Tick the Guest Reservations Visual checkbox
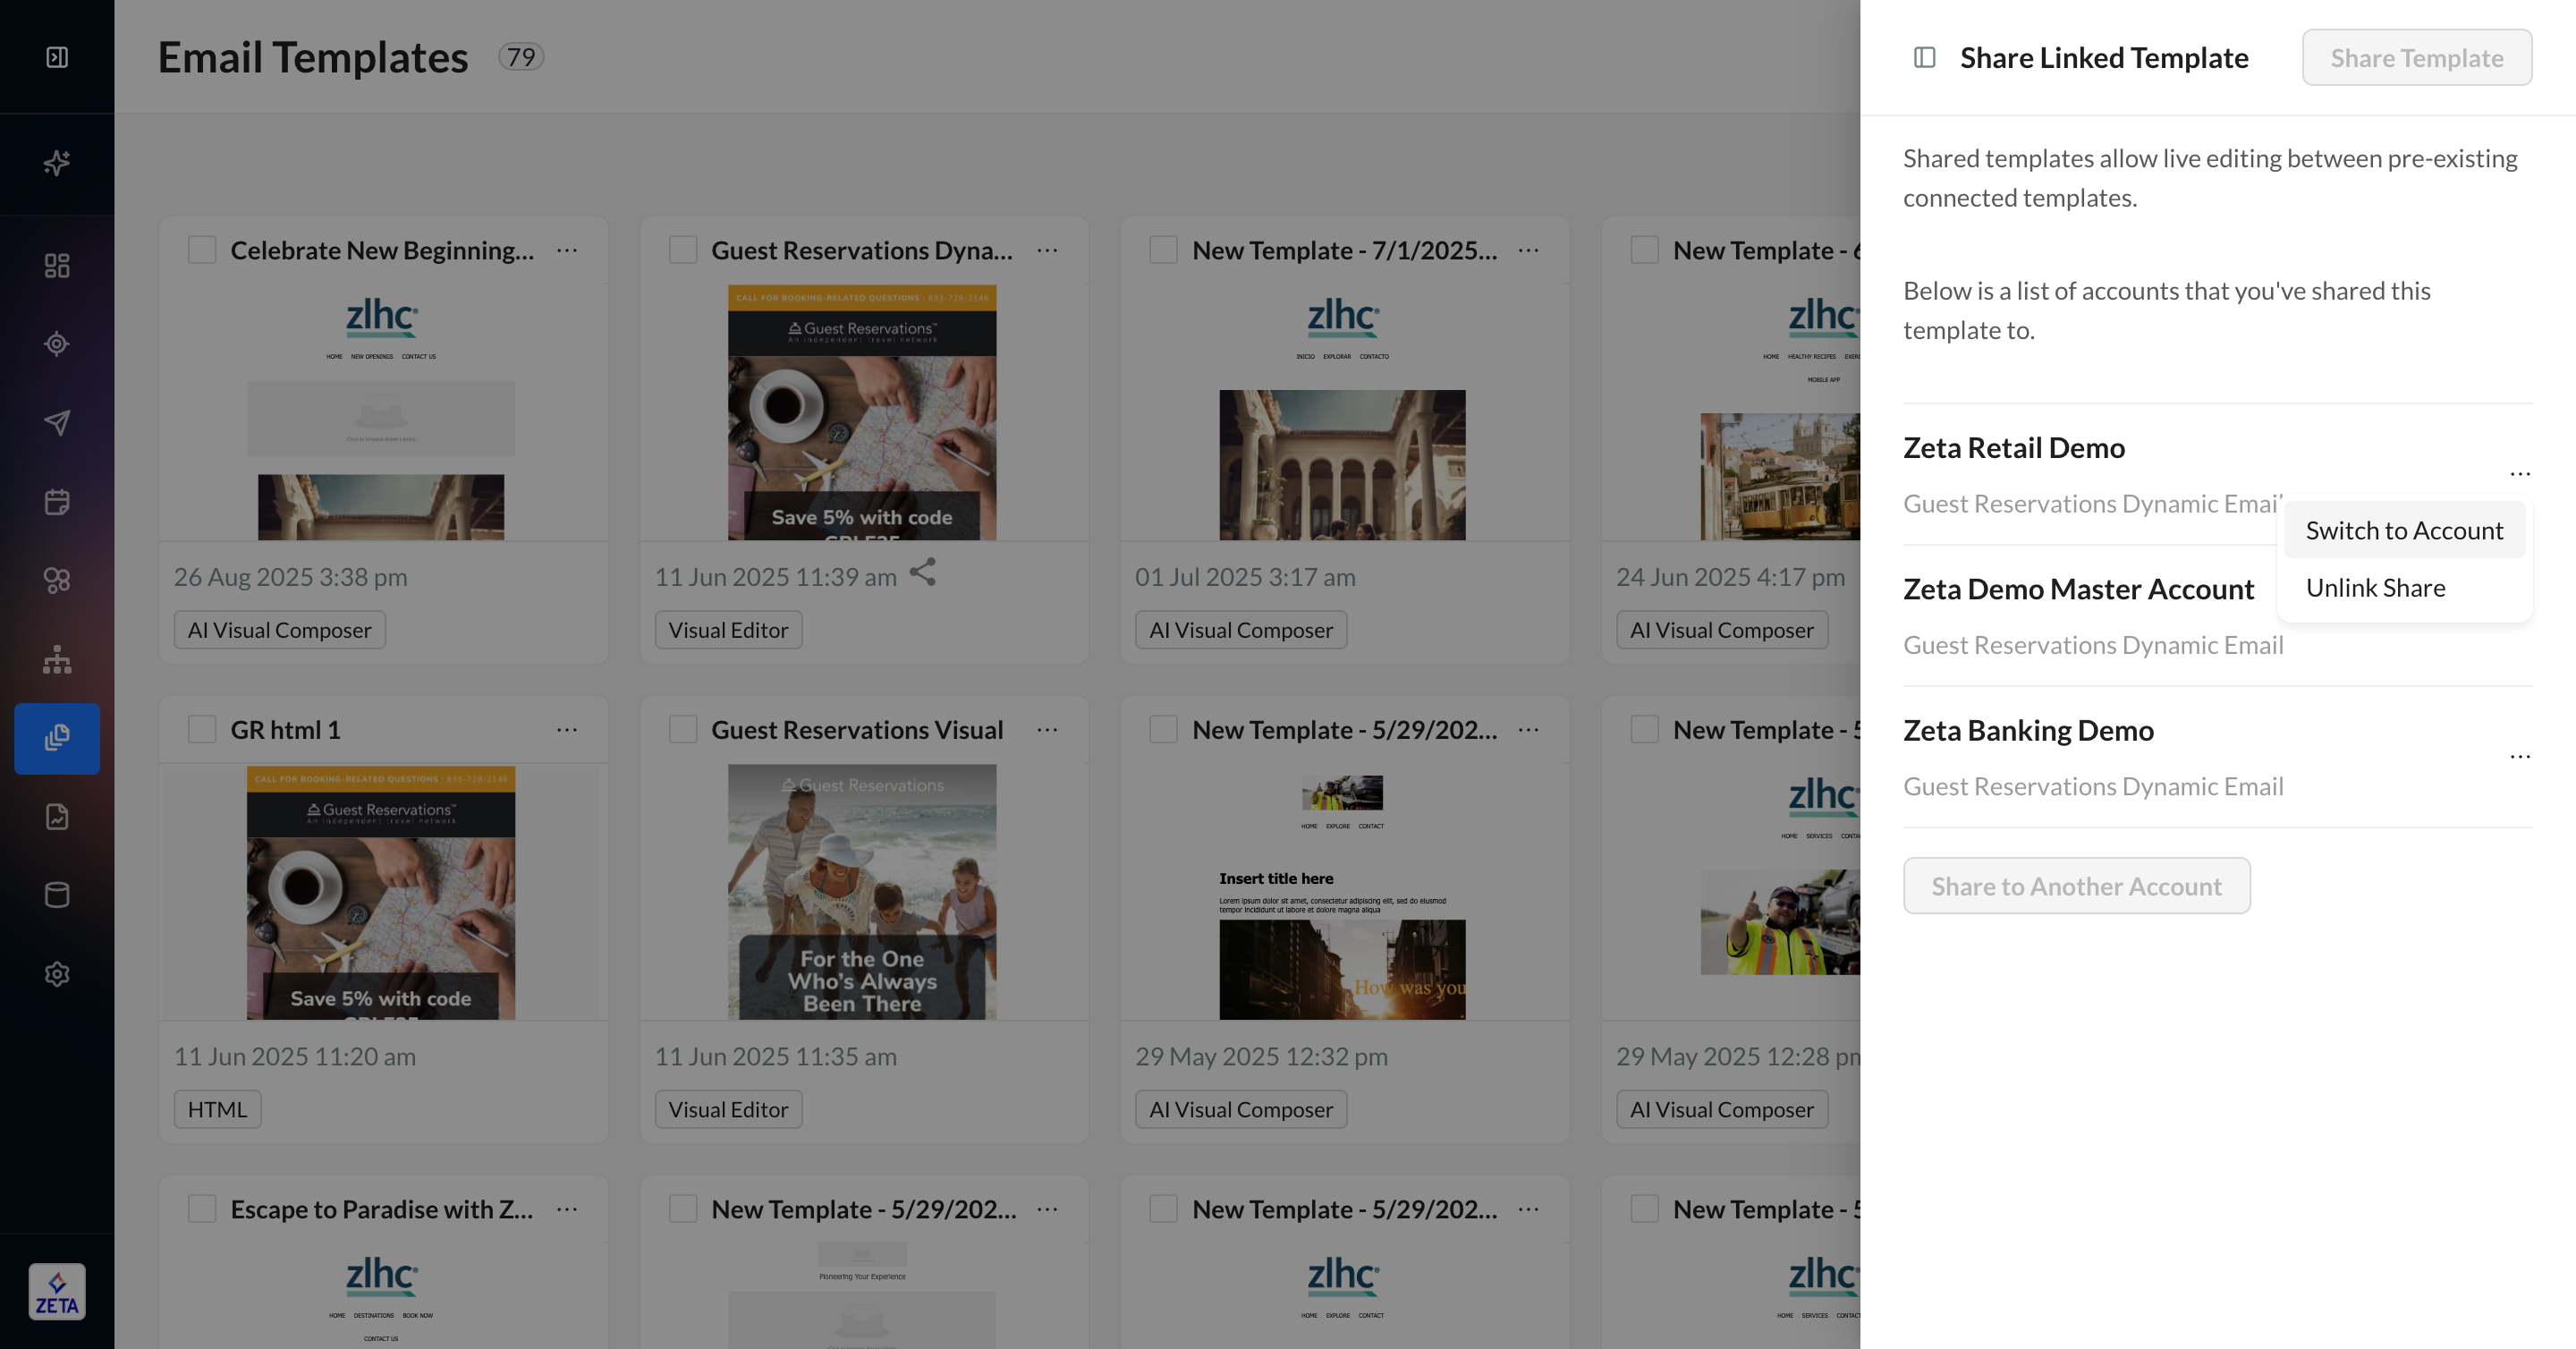Viewport: 2576px width, 1349px height. click(683, 730)
